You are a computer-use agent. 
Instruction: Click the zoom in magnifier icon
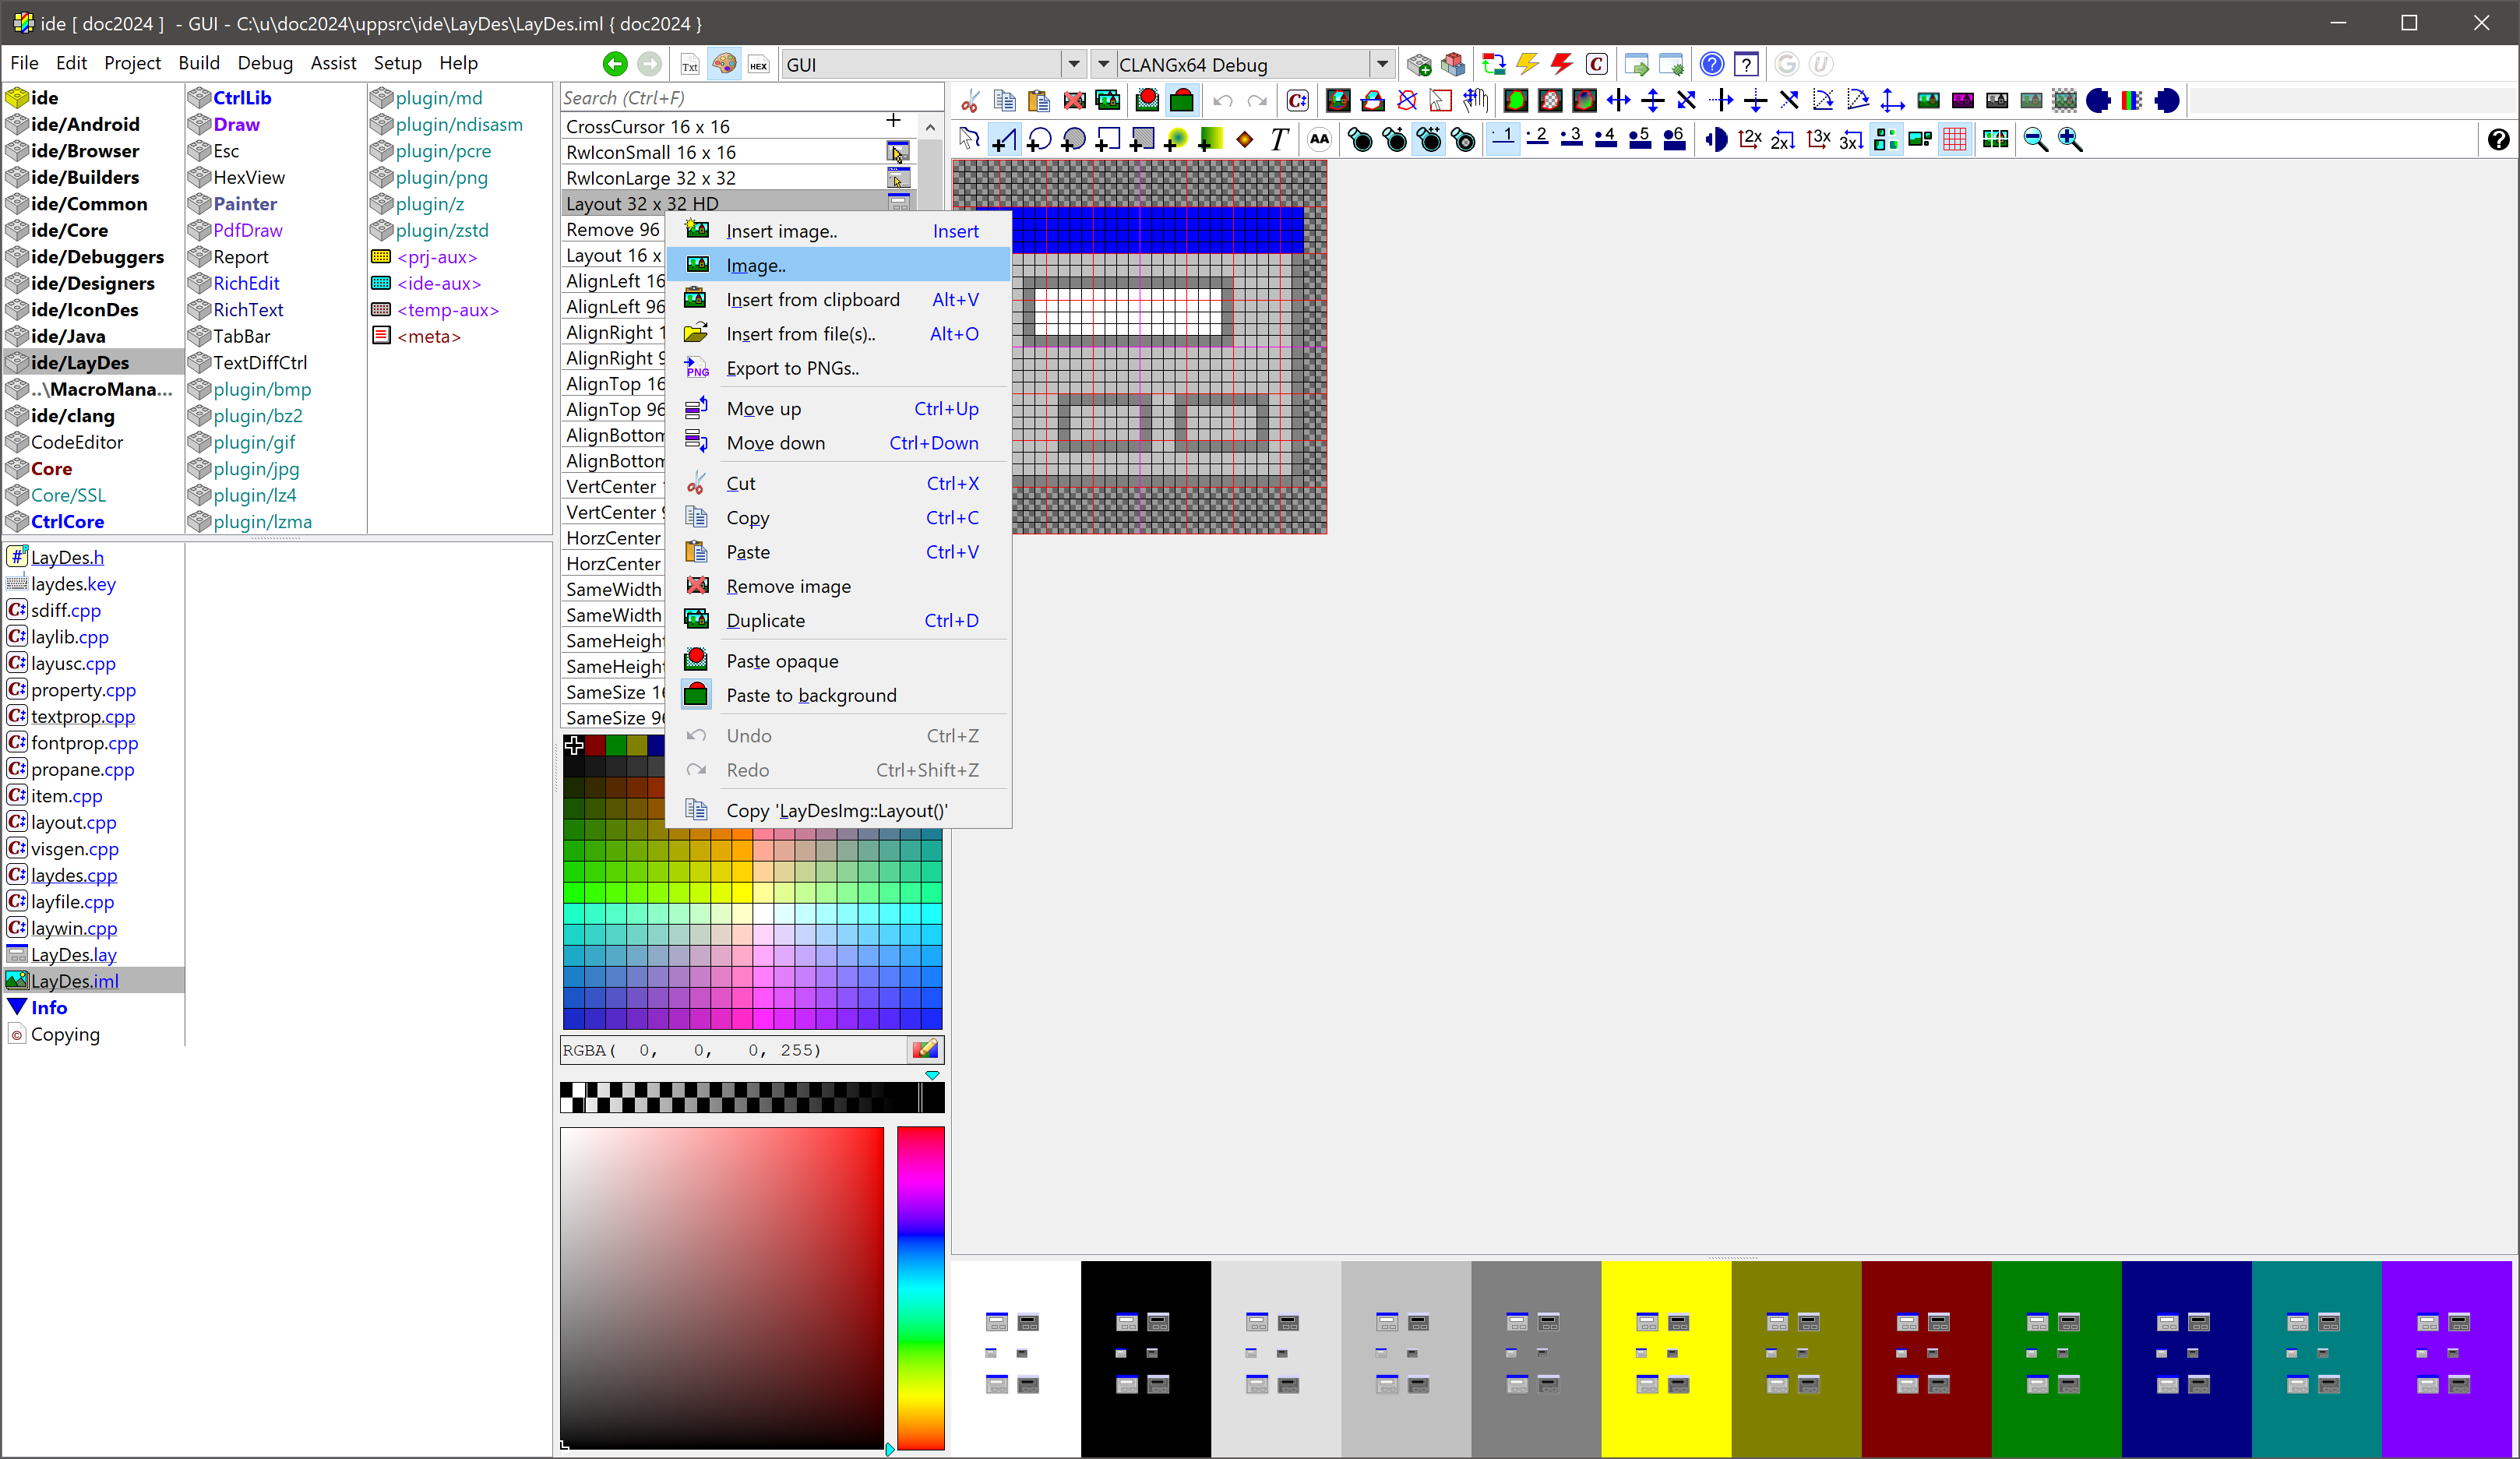pos(2070,140)
